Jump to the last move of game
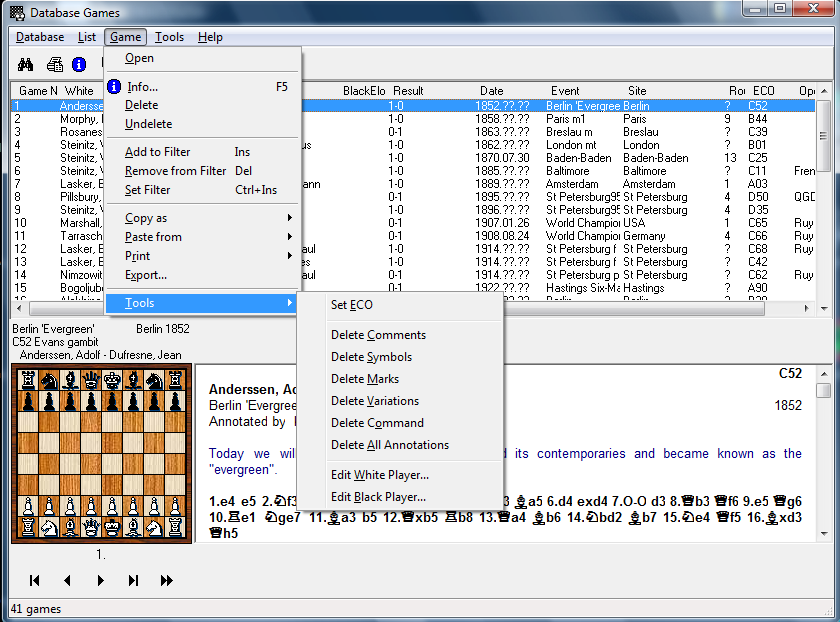This screenshot has width=840, height=622. [x=133, y=580]
